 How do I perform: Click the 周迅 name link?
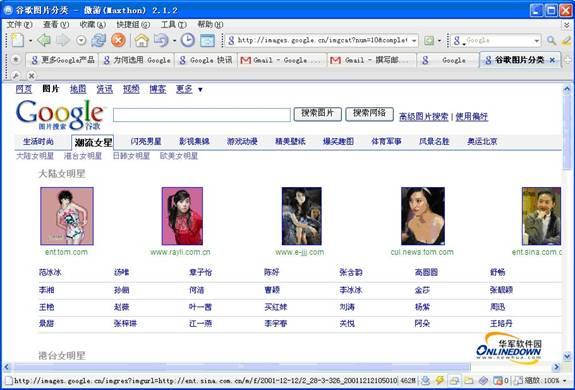coord(498,307)
